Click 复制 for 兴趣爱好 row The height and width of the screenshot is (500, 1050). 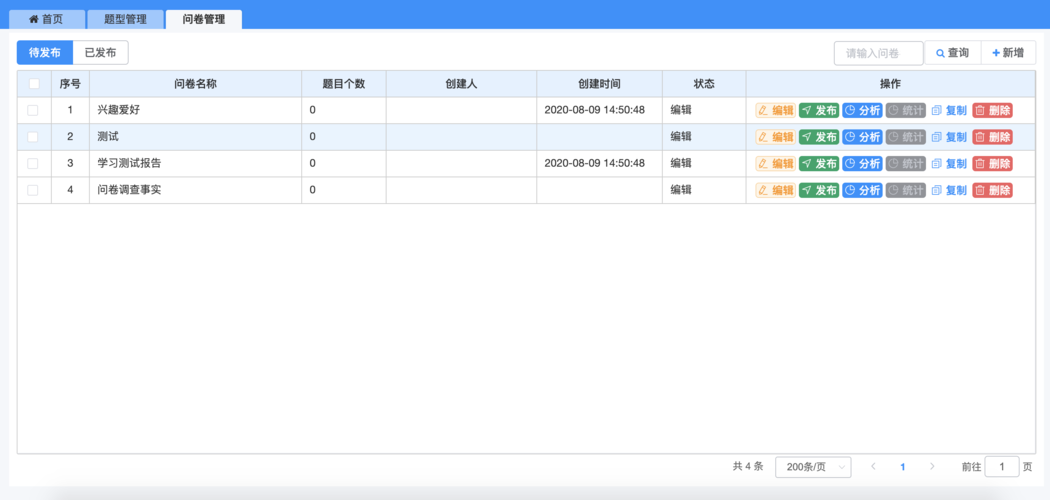(x=949, y=110)
